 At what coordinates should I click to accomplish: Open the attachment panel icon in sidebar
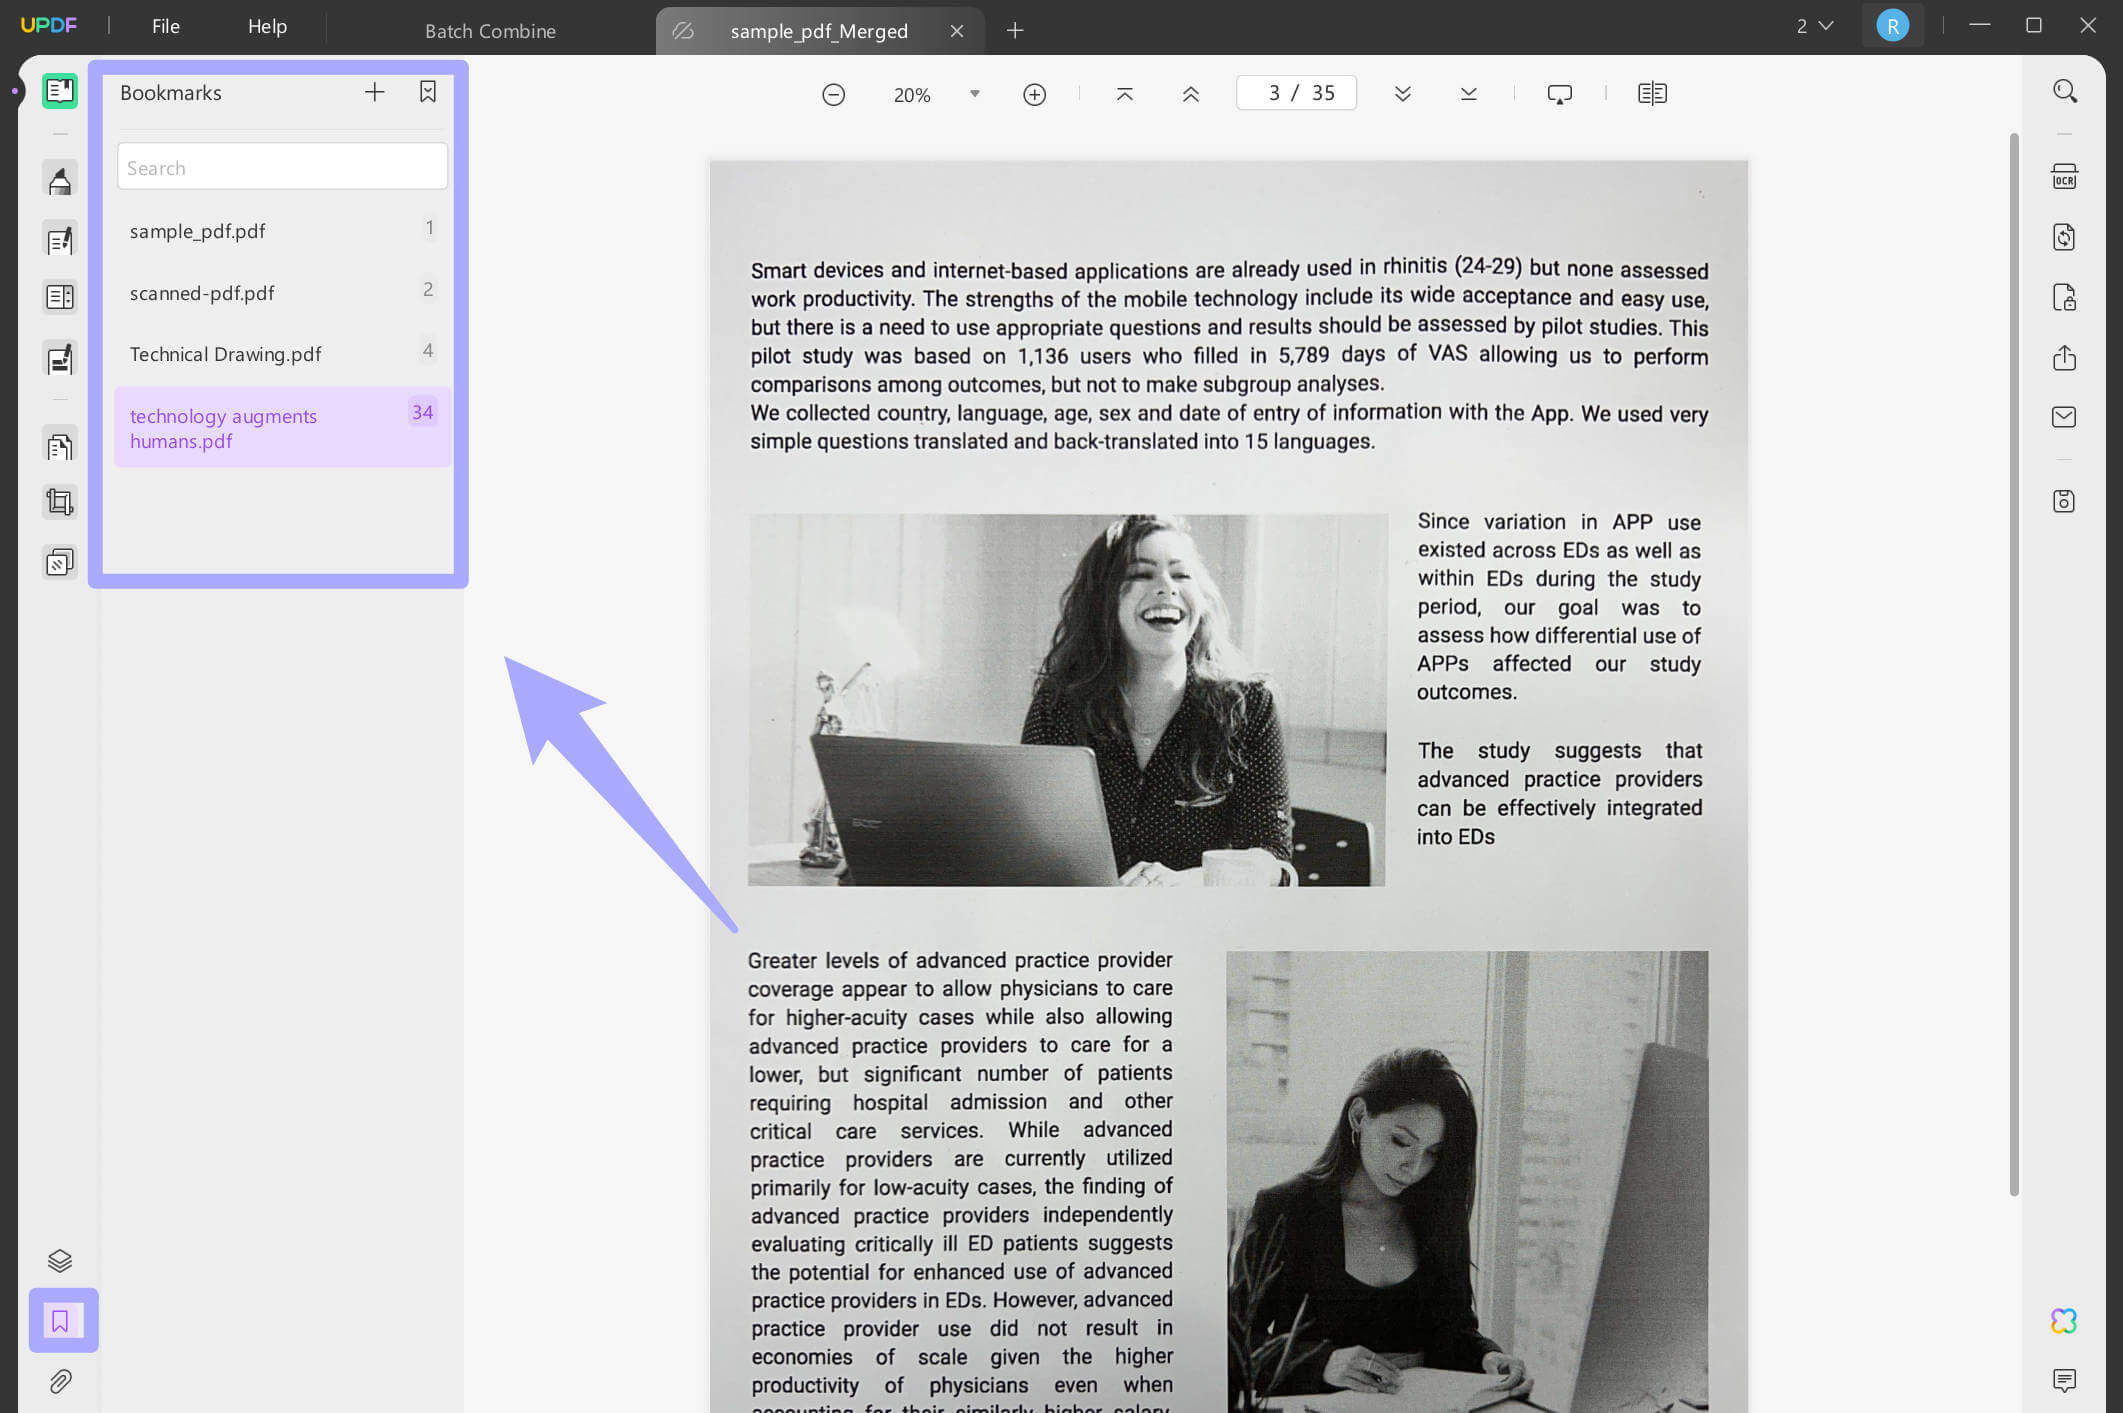point(60,1381)
